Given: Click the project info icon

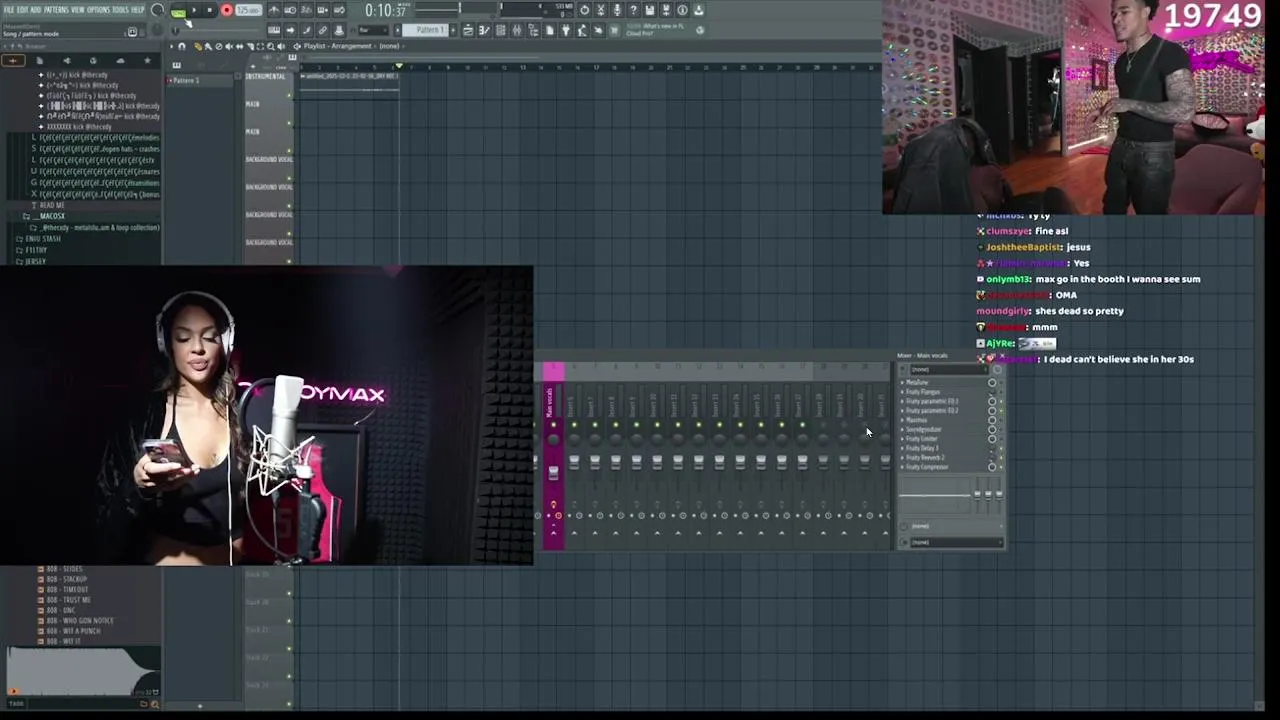Looking at the screenshot, I should (x=682, y=10).
